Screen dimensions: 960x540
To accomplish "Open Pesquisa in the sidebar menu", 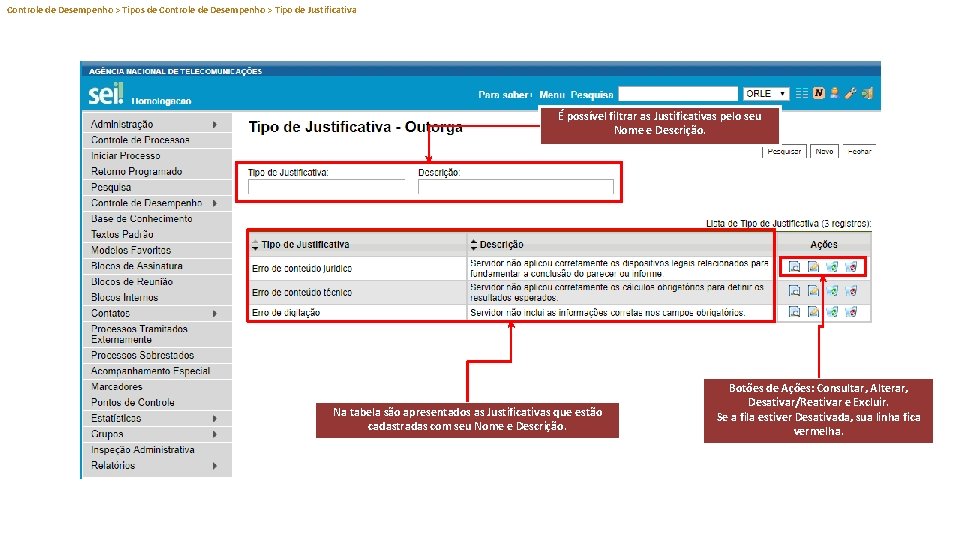I will pos(157,187).
